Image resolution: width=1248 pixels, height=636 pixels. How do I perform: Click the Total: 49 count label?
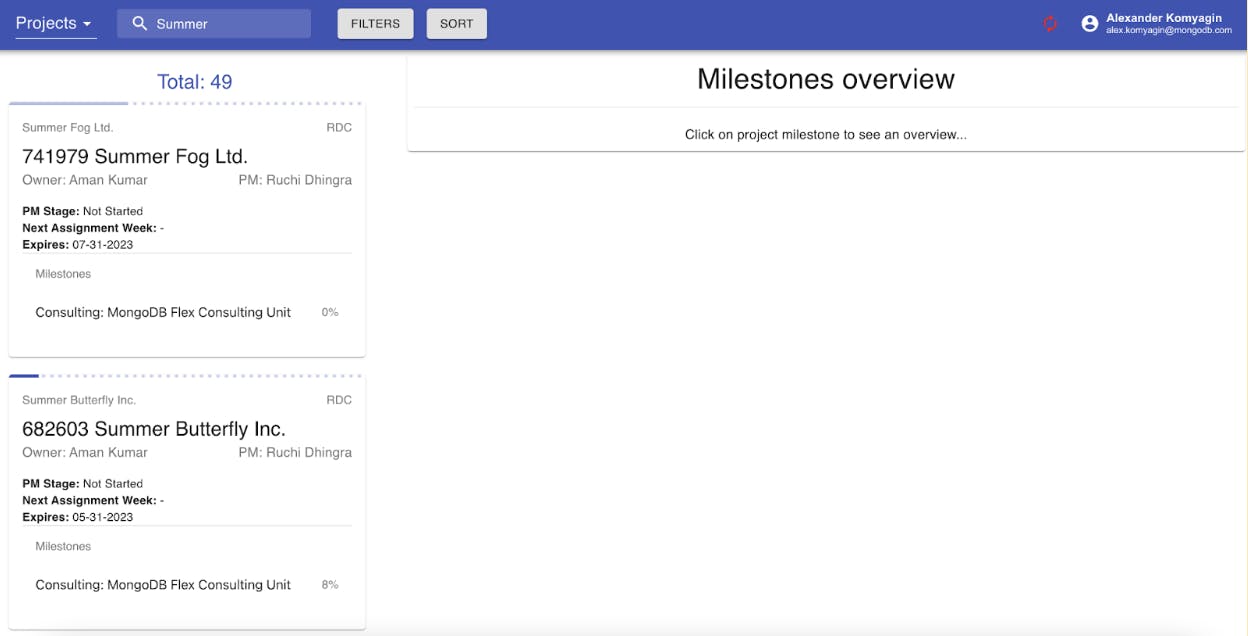click(194, 82)
